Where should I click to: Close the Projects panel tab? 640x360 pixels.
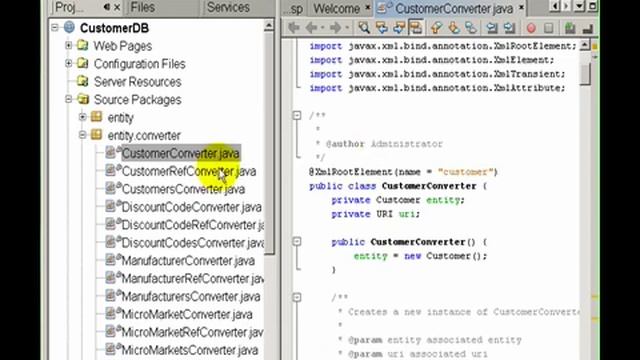[117, 7]
